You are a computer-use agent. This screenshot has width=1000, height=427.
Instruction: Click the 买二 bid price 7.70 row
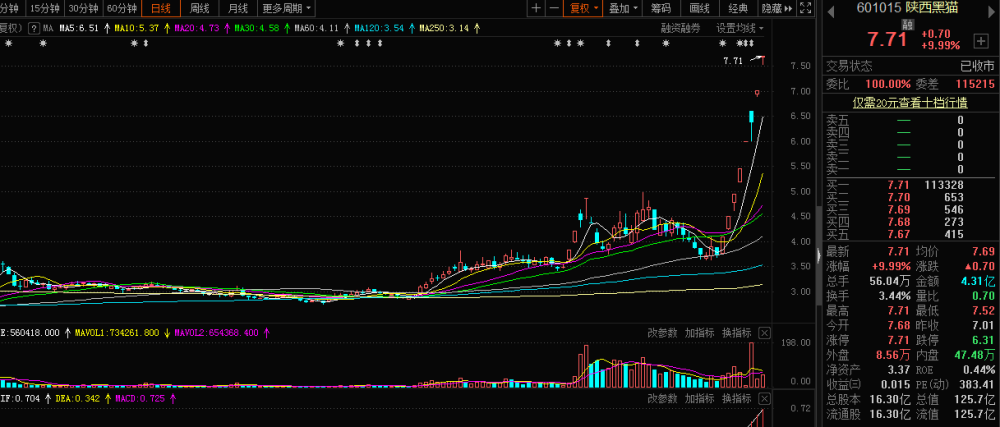[909, 198]
